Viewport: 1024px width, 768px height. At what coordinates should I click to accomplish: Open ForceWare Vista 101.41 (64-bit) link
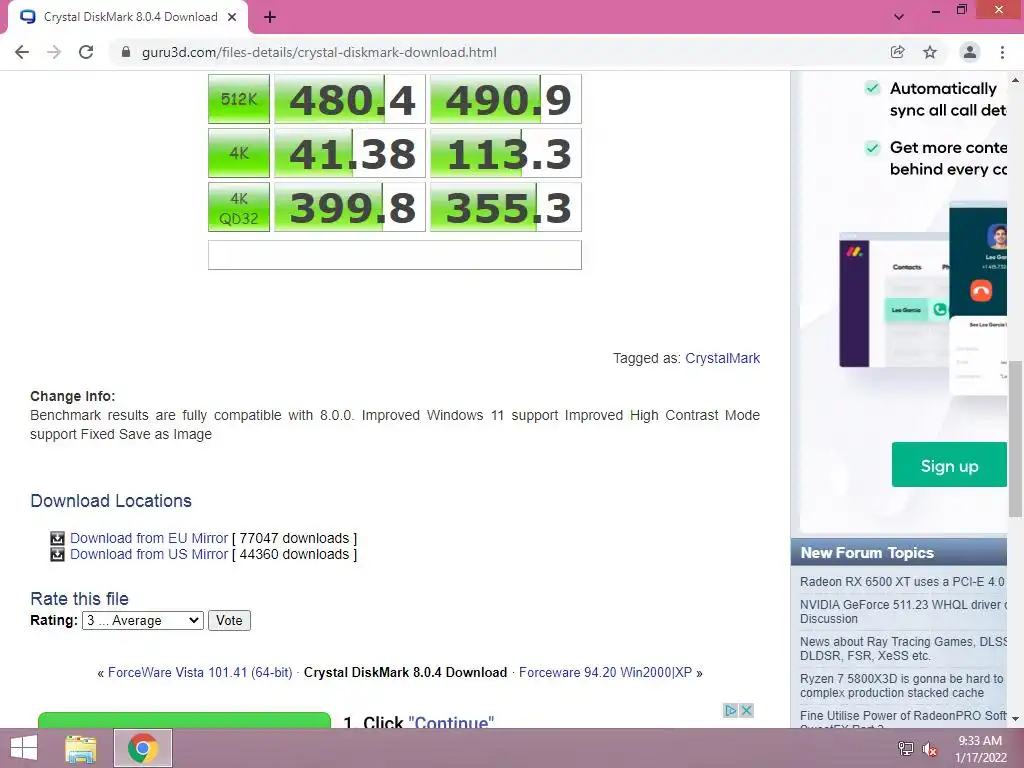200,673
